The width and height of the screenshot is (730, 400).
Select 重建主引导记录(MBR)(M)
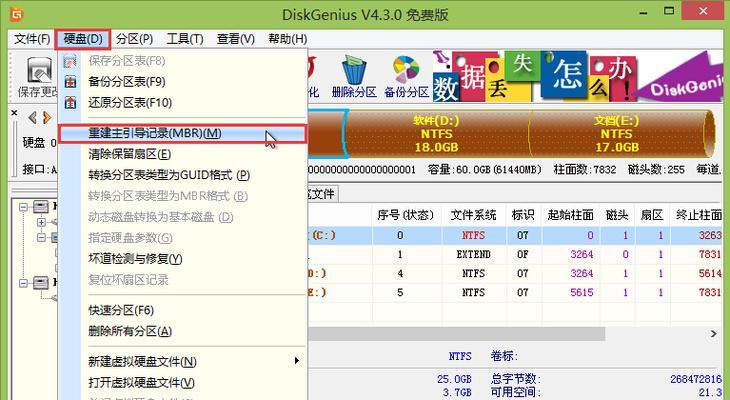[182, 133]
